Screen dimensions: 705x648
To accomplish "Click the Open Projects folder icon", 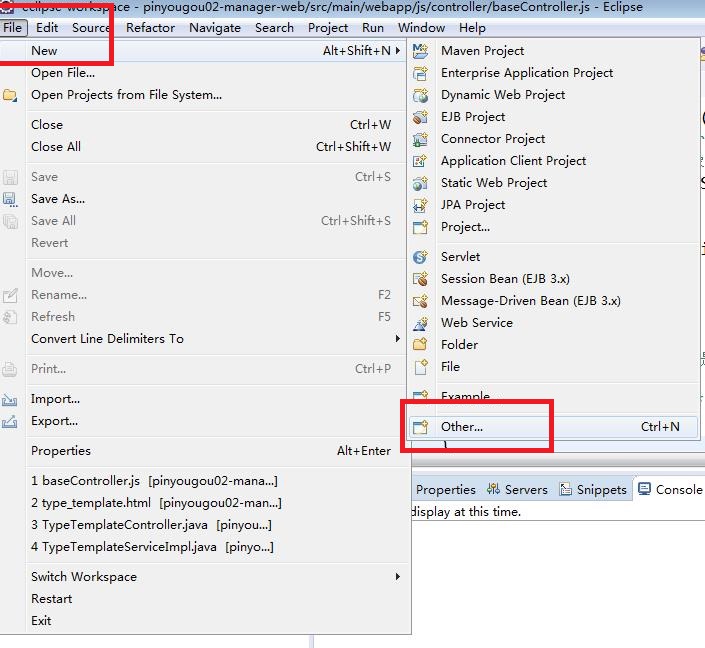I will 10,95.
